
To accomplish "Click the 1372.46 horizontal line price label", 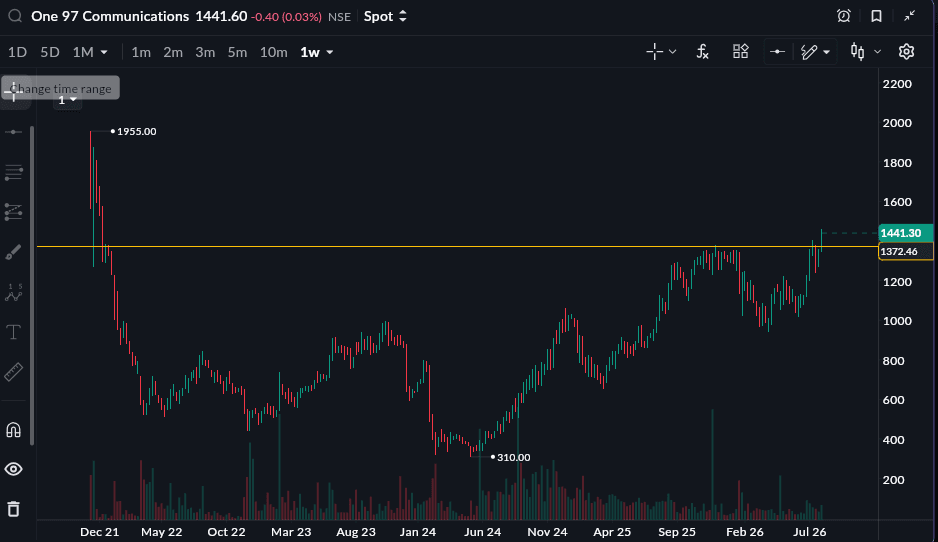I will click(x=906, y=251).
